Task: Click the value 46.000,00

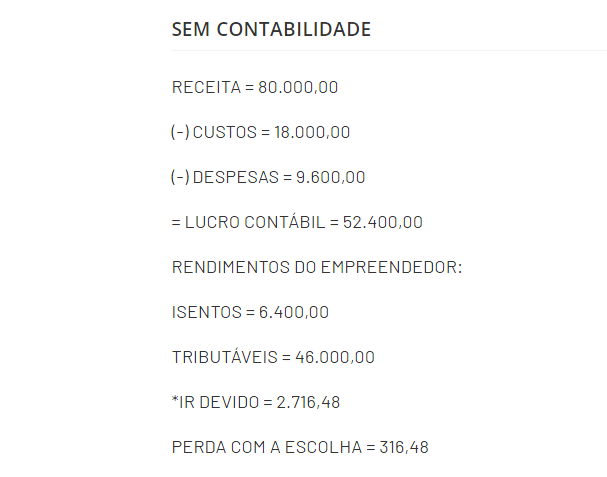Action: coord(335,357)
